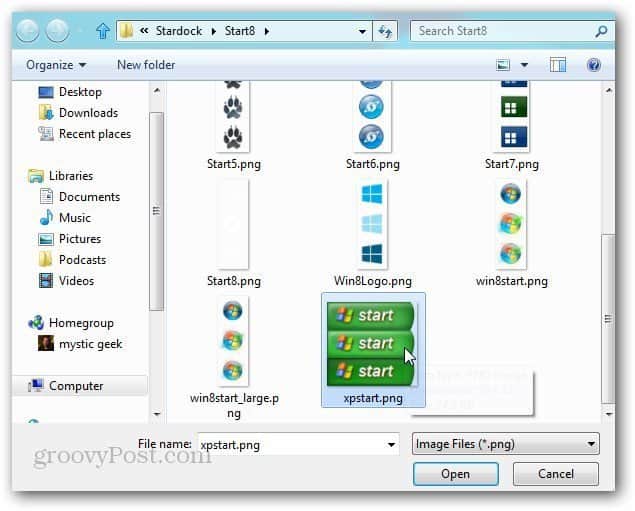Click the Forward navigation arrow
635x511 pixels.
point(57,31)
